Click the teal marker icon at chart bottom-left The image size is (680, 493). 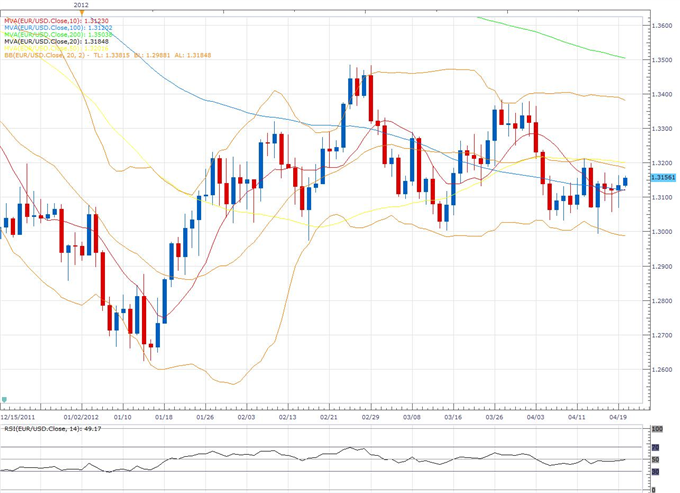coord(5,397)
